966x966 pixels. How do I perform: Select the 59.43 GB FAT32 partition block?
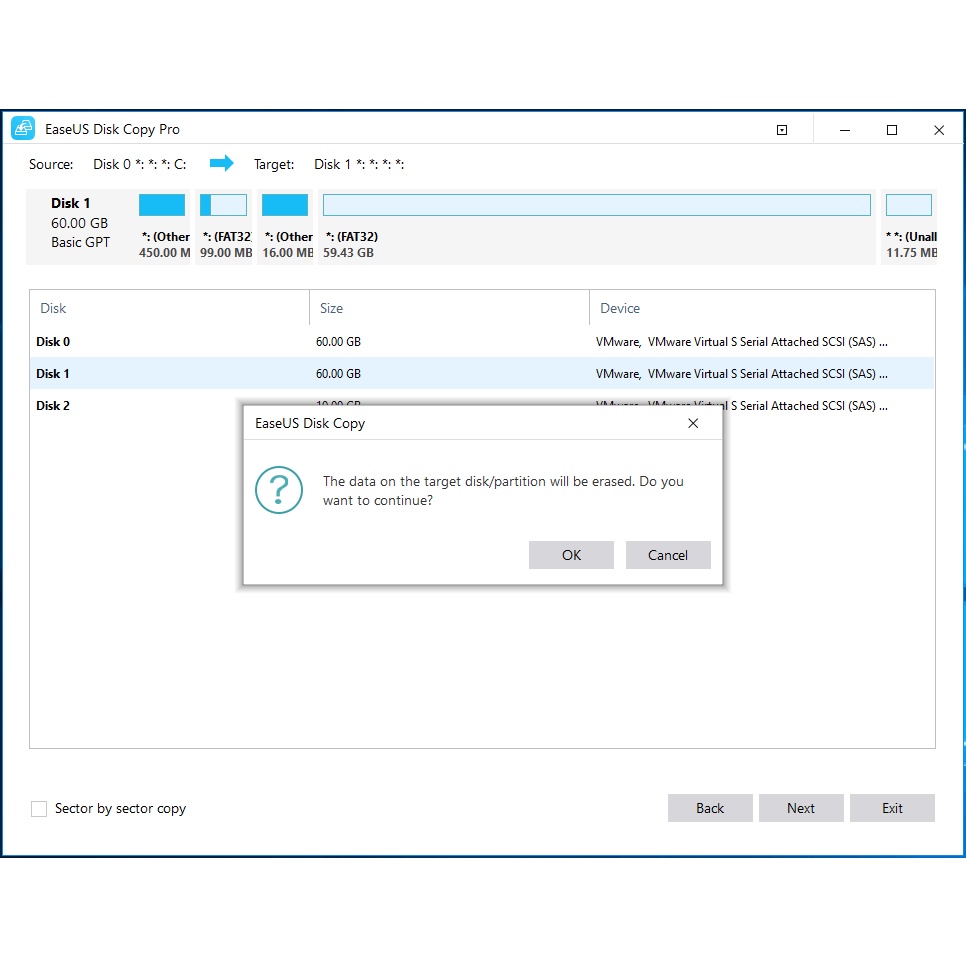pyautogui.click(x=597, y=204)
